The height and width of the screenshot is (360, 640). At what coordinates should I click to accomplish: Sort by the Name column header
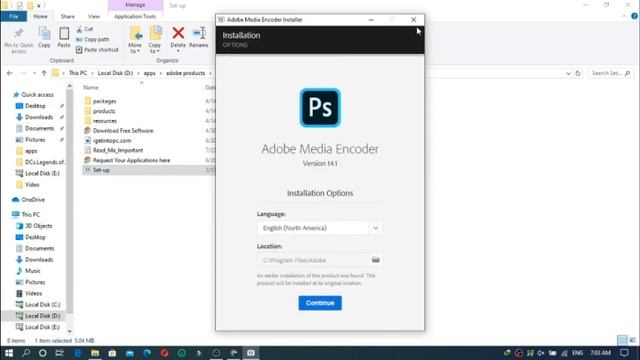[x=91, y=87]
